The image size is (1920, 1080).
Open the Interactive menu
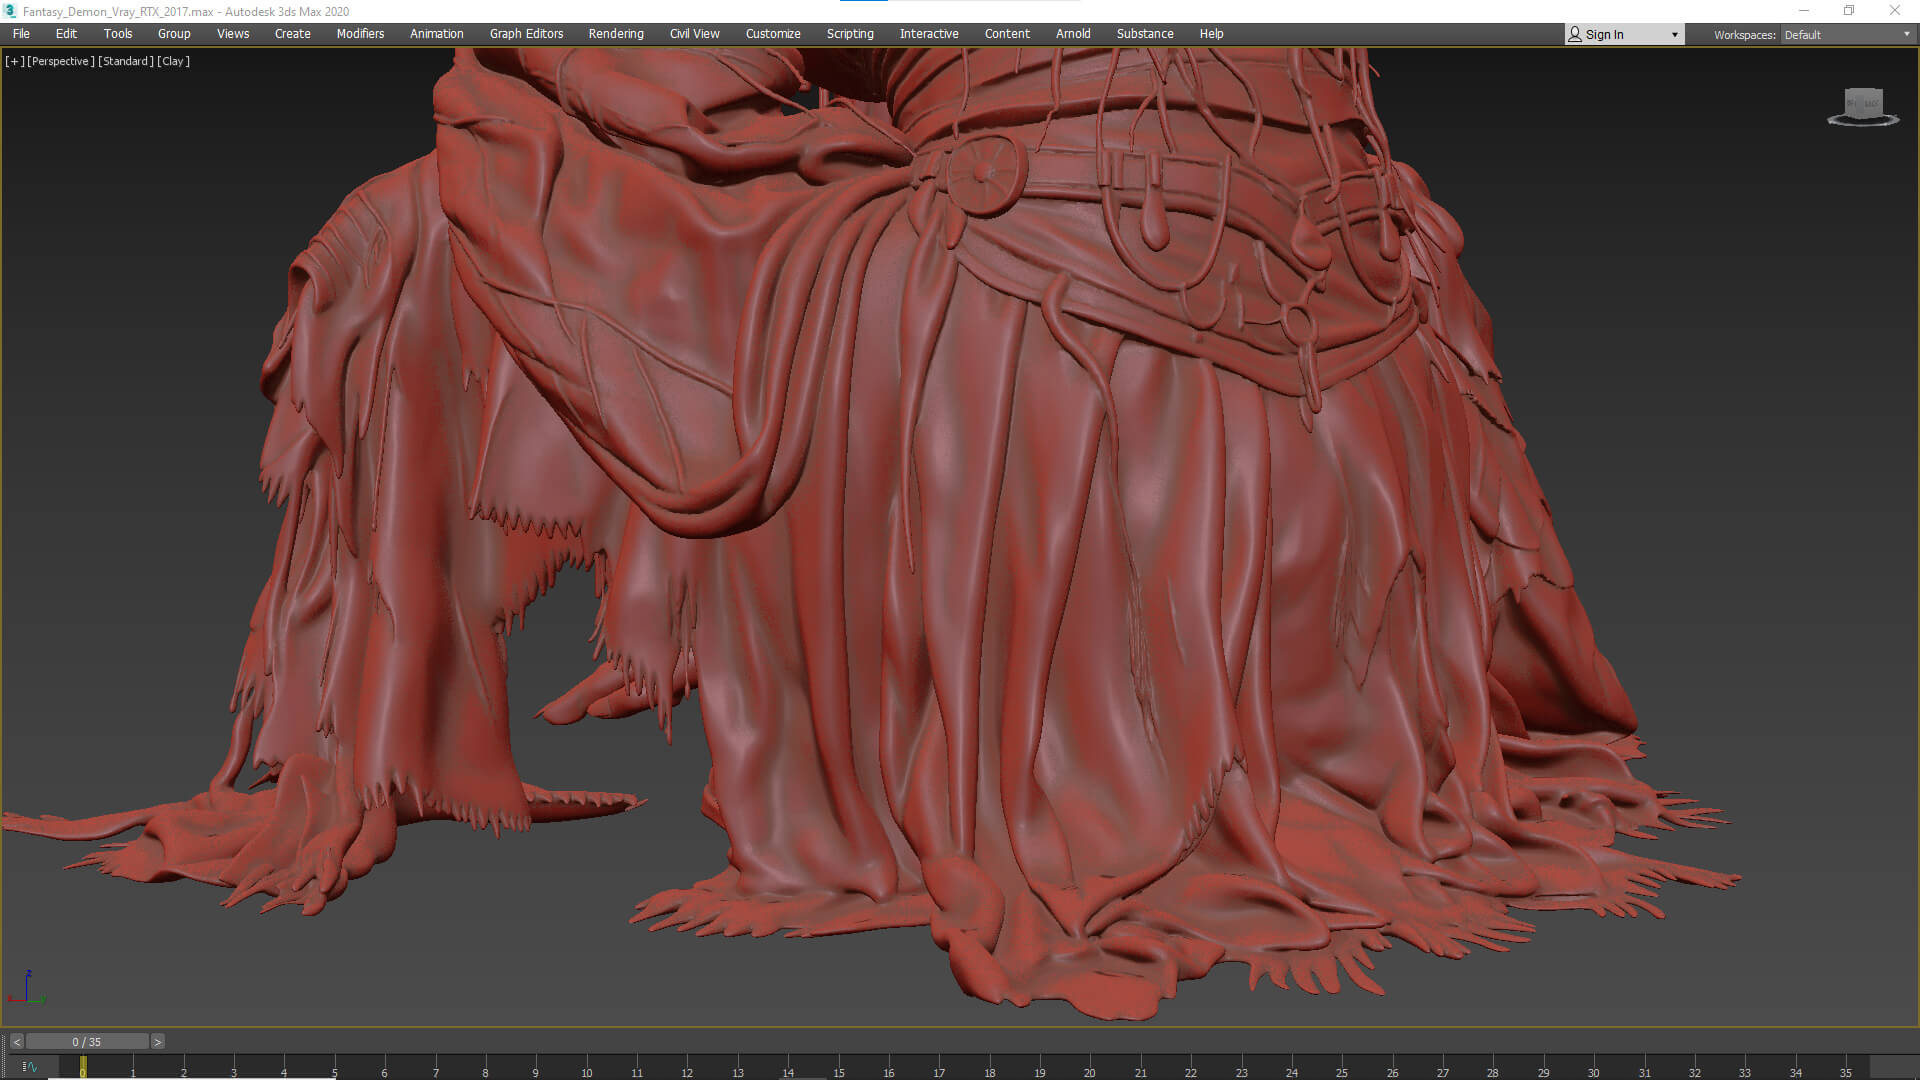929,34
